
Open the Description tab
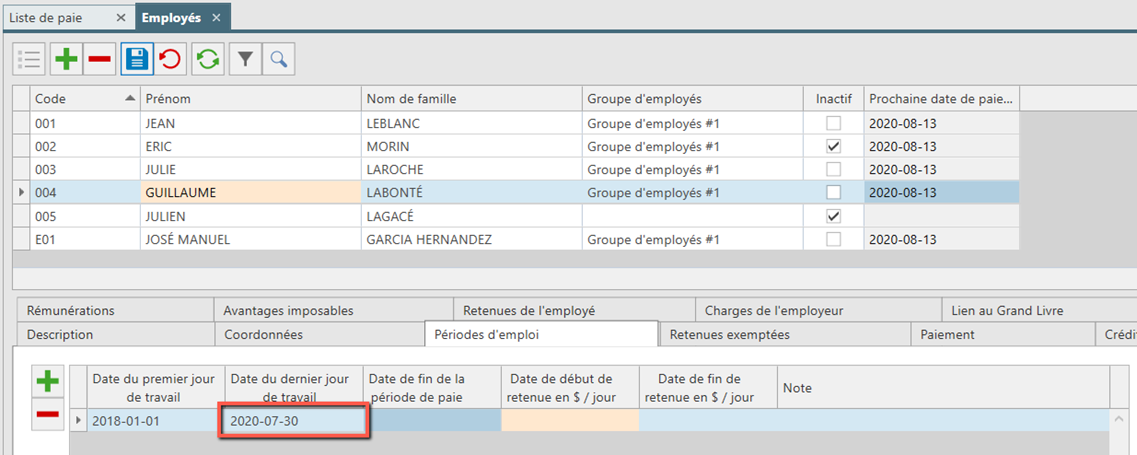pos(114,335)
